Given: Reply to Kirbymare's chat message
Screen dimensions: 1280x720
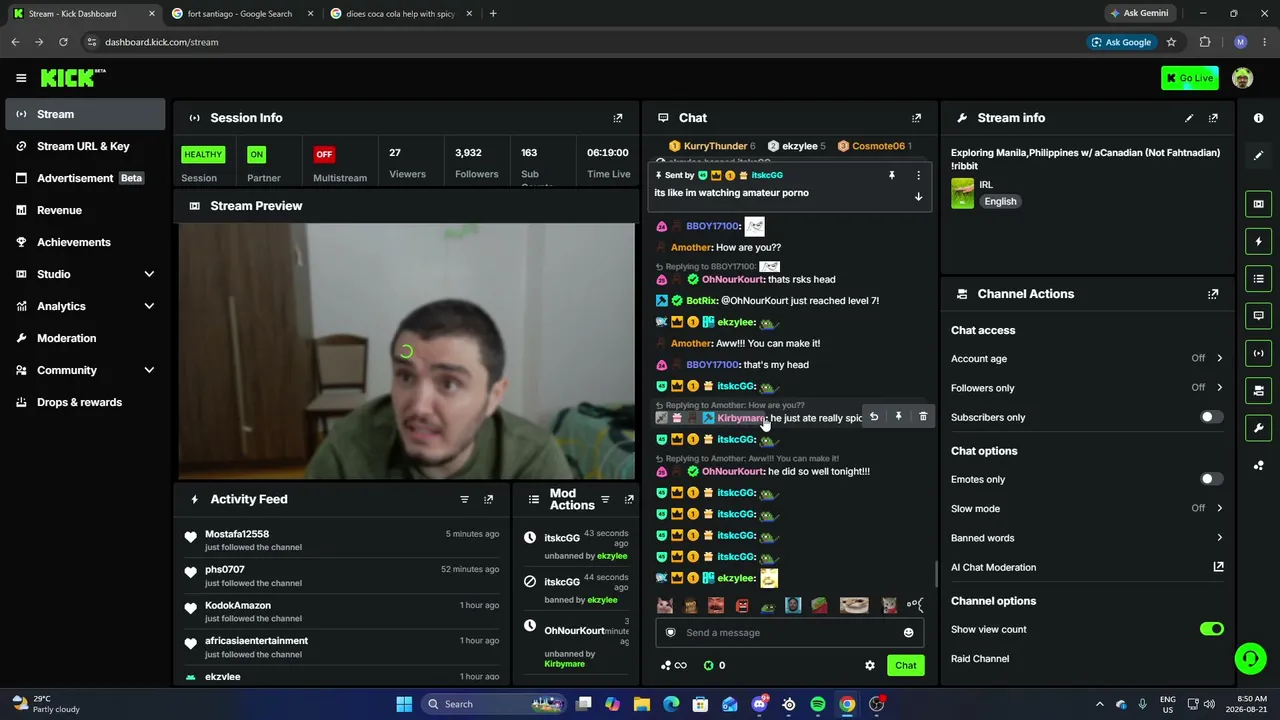Looking at the screenshot, I should (874, 417).
